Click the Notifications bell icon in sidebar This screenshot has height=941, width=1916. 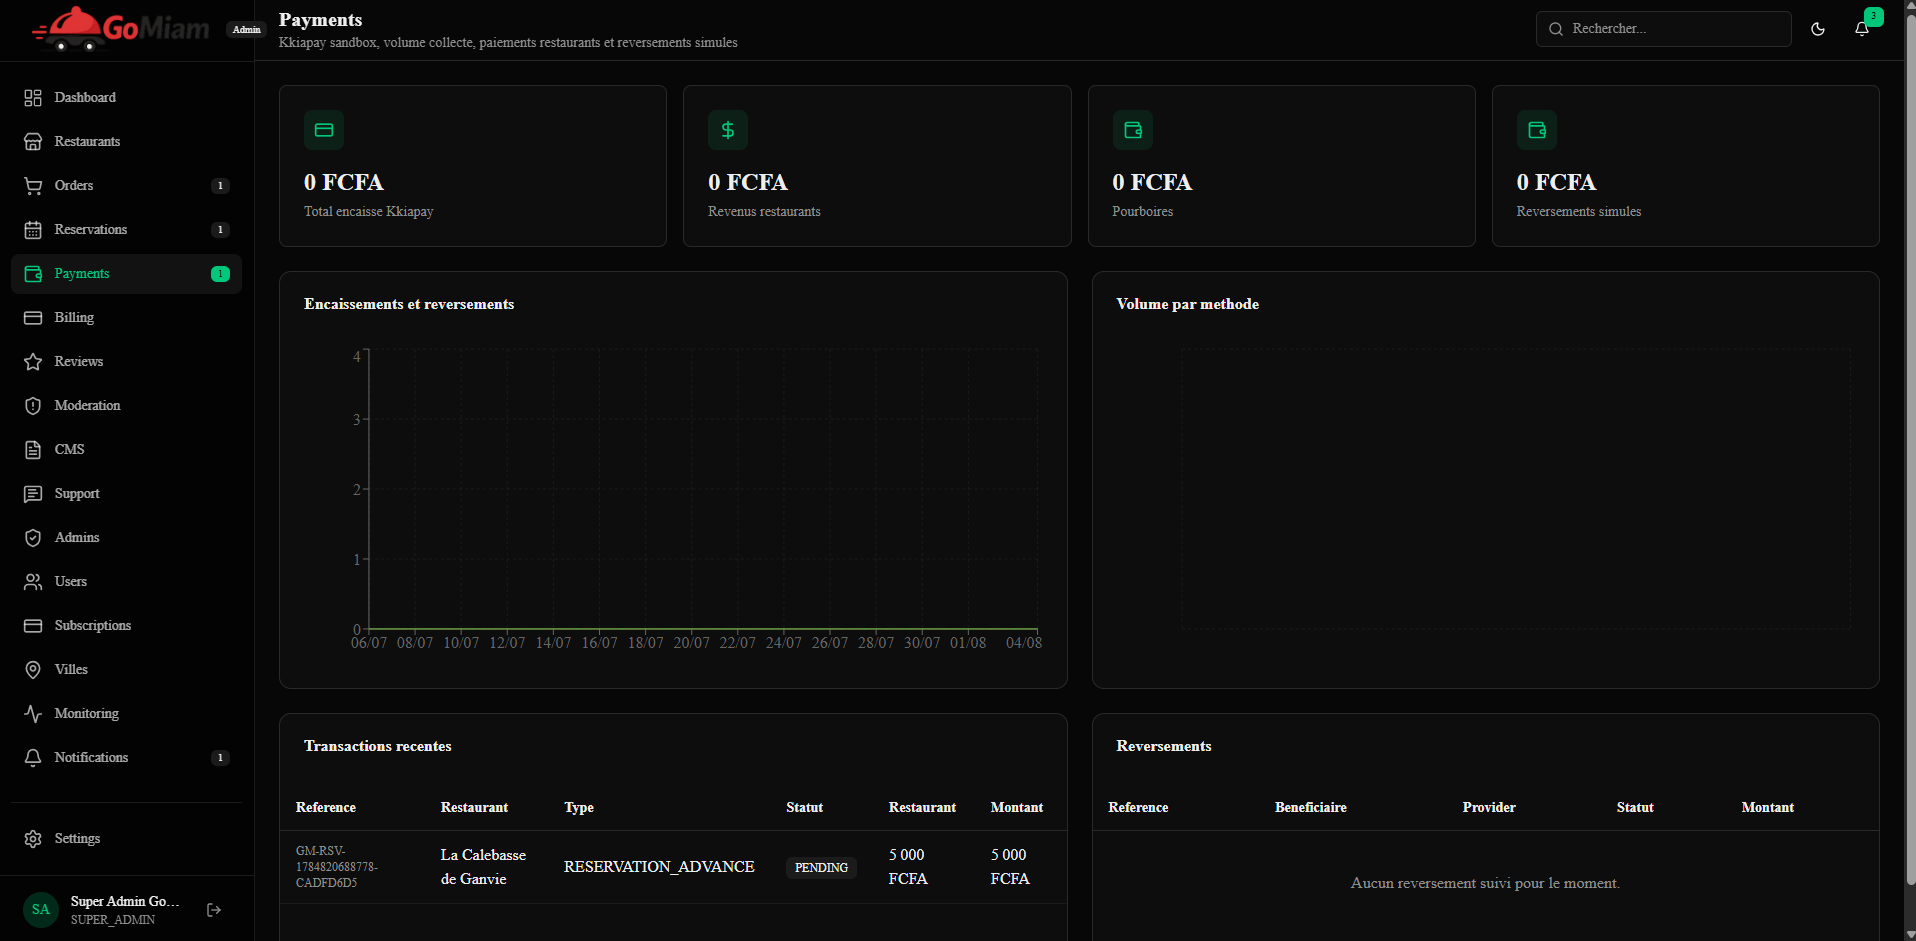pos(33,758)
